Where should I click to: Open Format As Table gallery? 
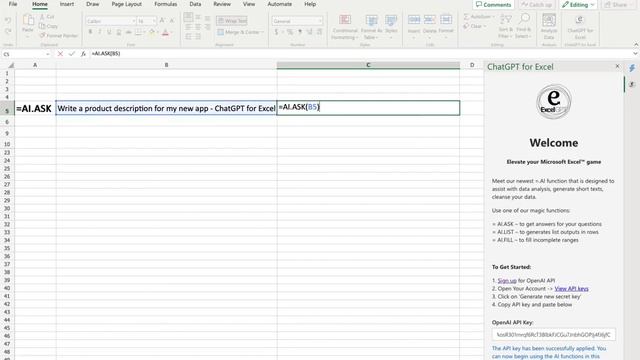tap(371, 27)
